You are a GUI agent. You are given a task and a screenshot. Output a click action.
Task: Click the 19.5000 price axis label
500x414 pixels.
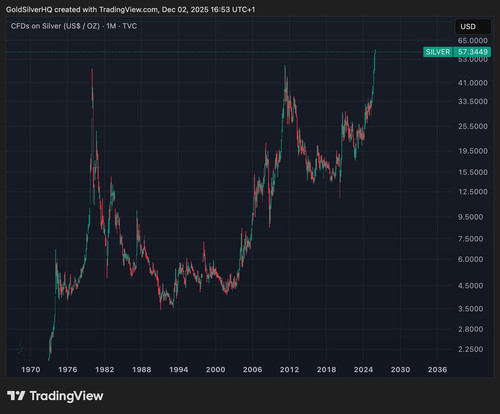pos(473,151)
